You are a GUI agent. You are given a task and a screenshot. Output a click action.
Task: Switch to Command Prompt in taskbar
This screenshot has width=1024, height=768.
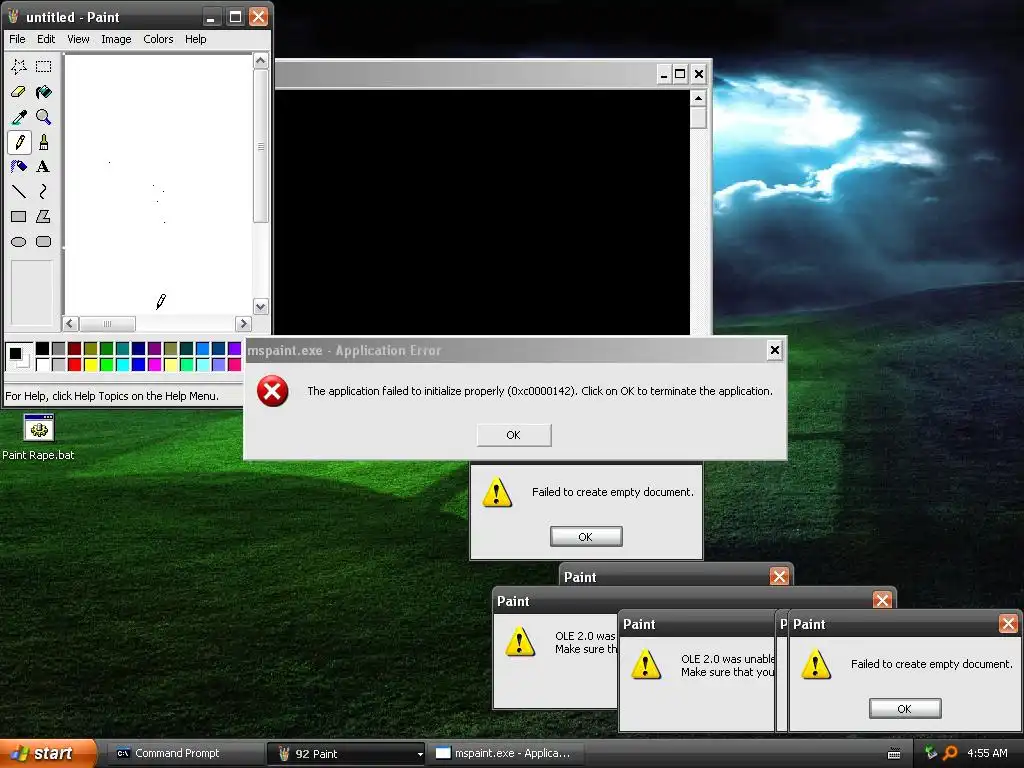pos(184,753)
